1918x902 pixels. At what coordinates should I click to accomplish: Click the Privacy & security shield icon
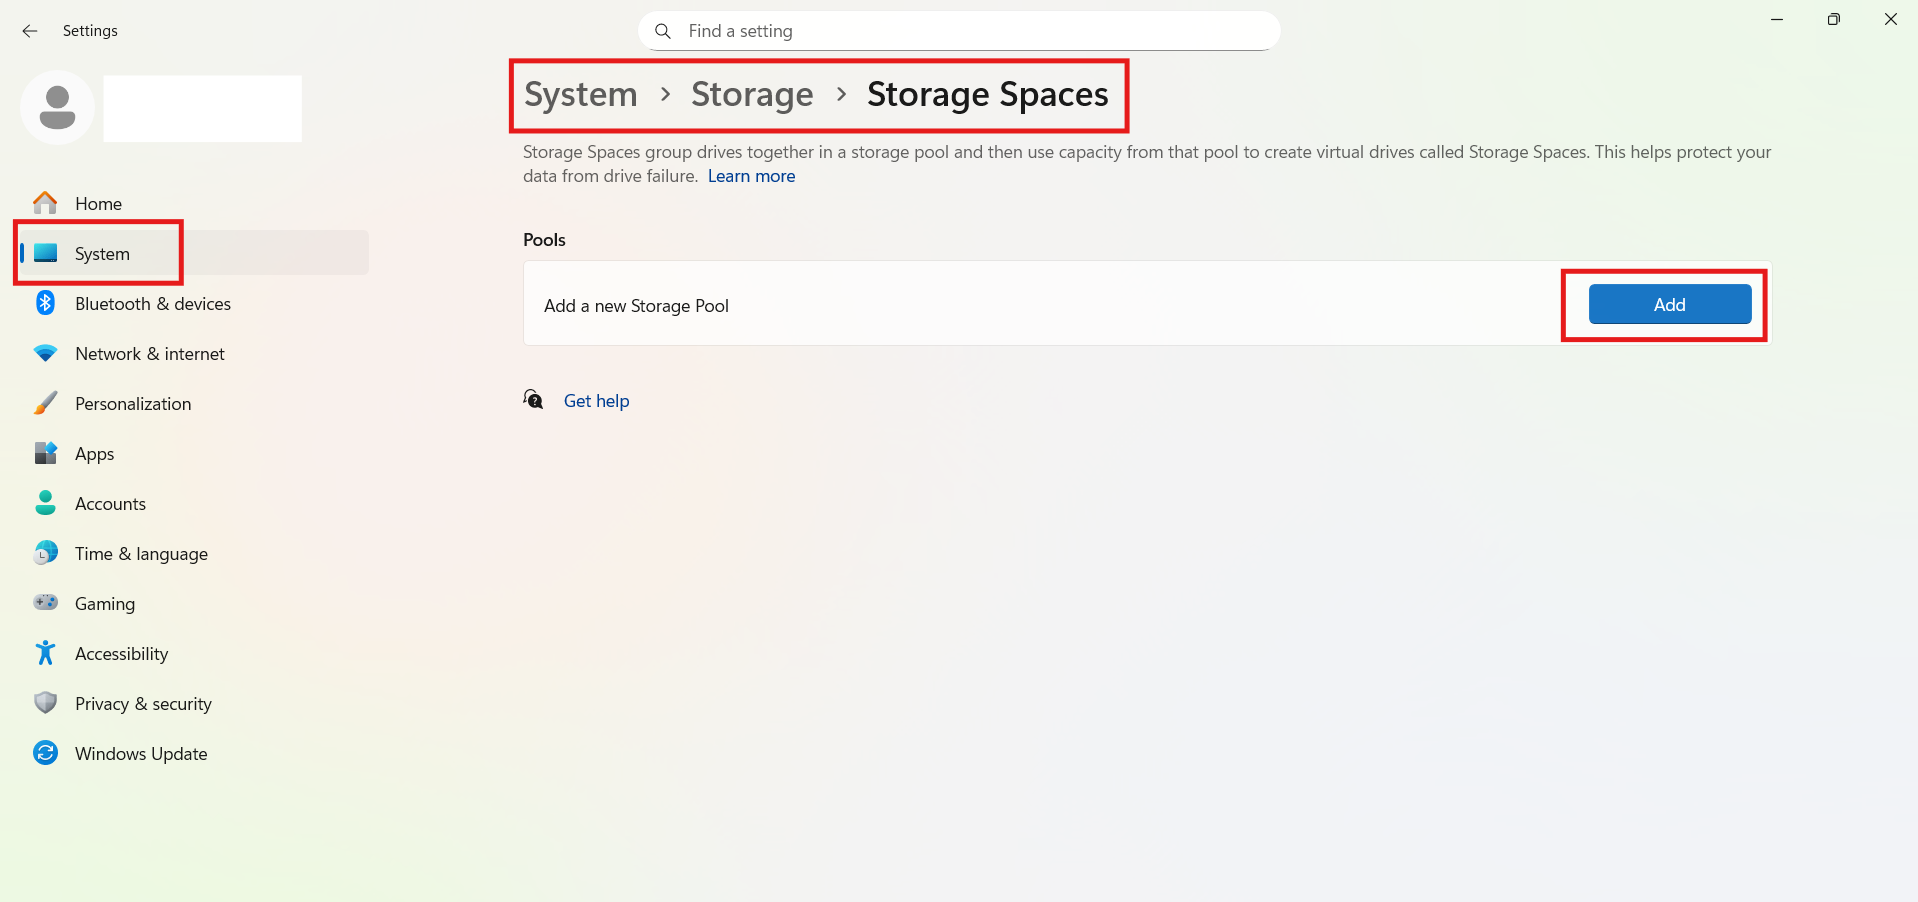click(x=45, y=703)
